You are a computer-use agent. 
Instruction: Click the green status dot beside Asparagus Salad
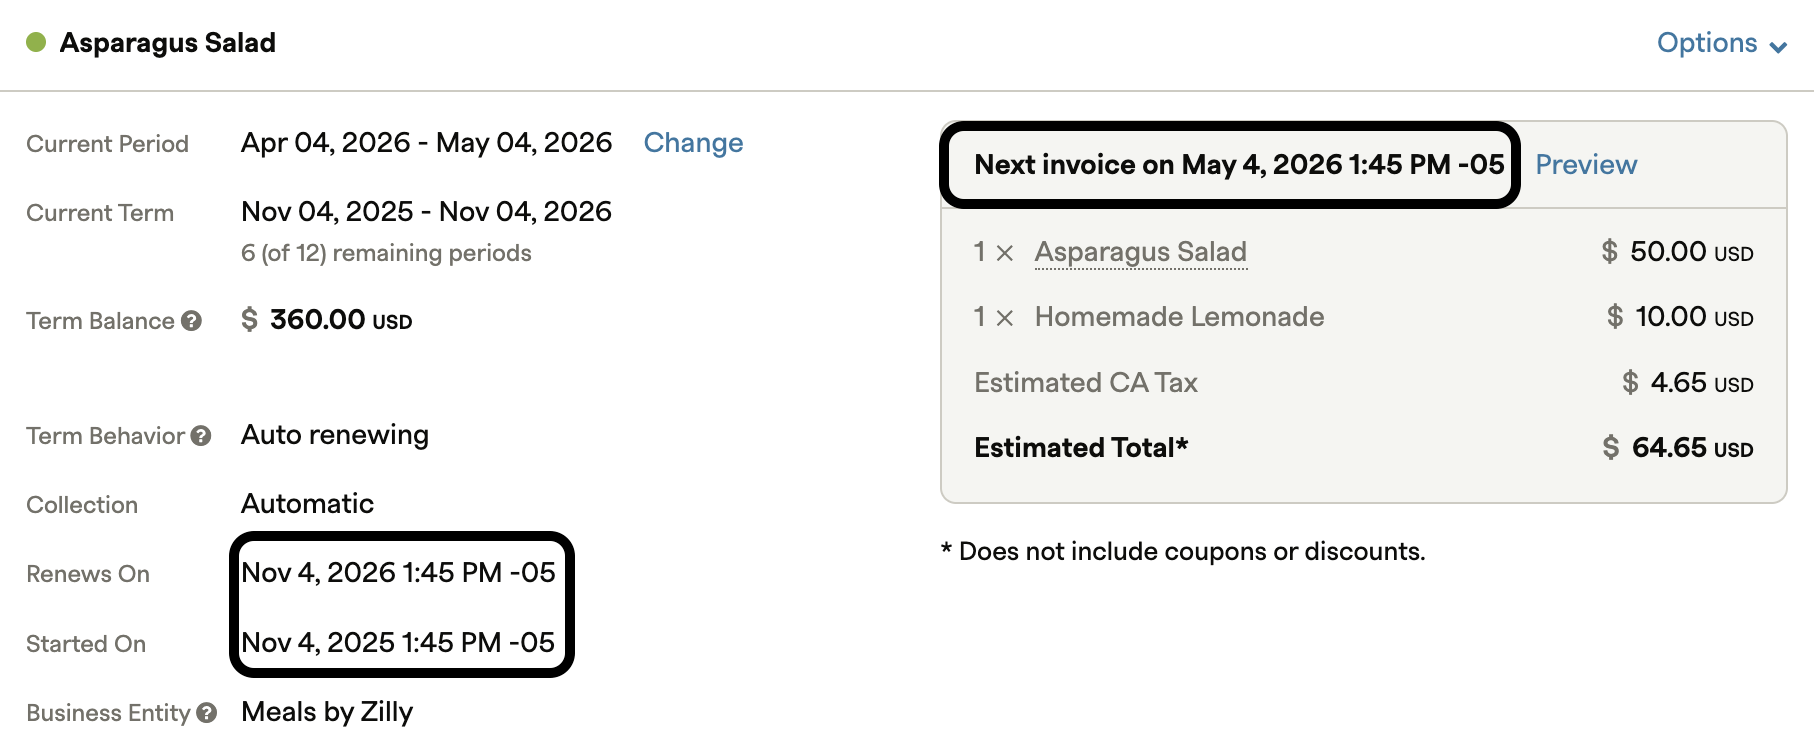36,42
